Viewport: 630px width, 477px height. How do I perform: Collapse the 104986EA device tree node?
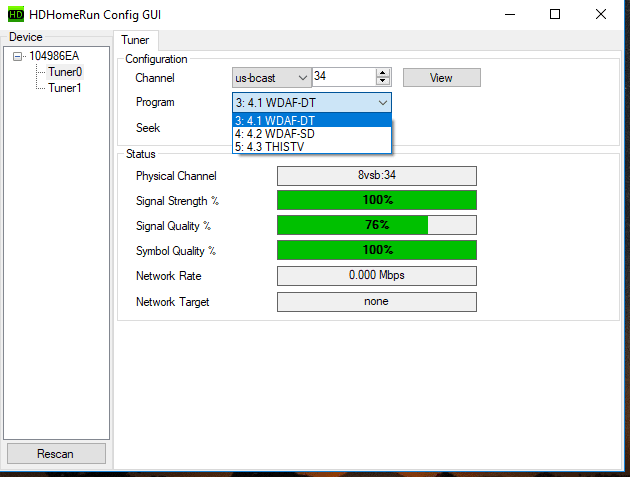pyautogui.click(x=17, y=56)
